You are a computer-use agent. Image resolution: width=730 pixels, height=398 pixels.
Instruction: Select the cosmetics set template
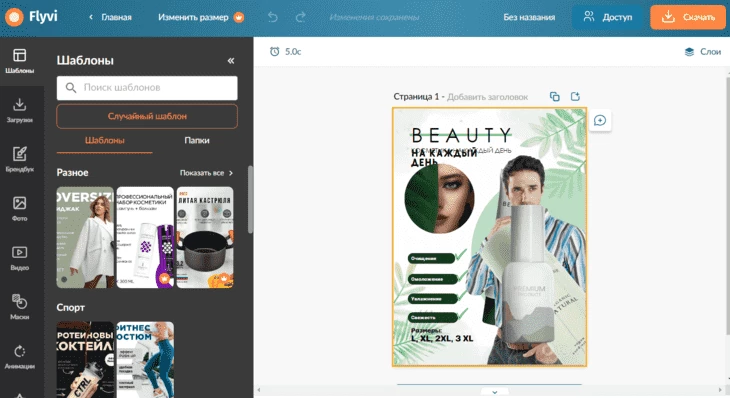coord(145,237)
